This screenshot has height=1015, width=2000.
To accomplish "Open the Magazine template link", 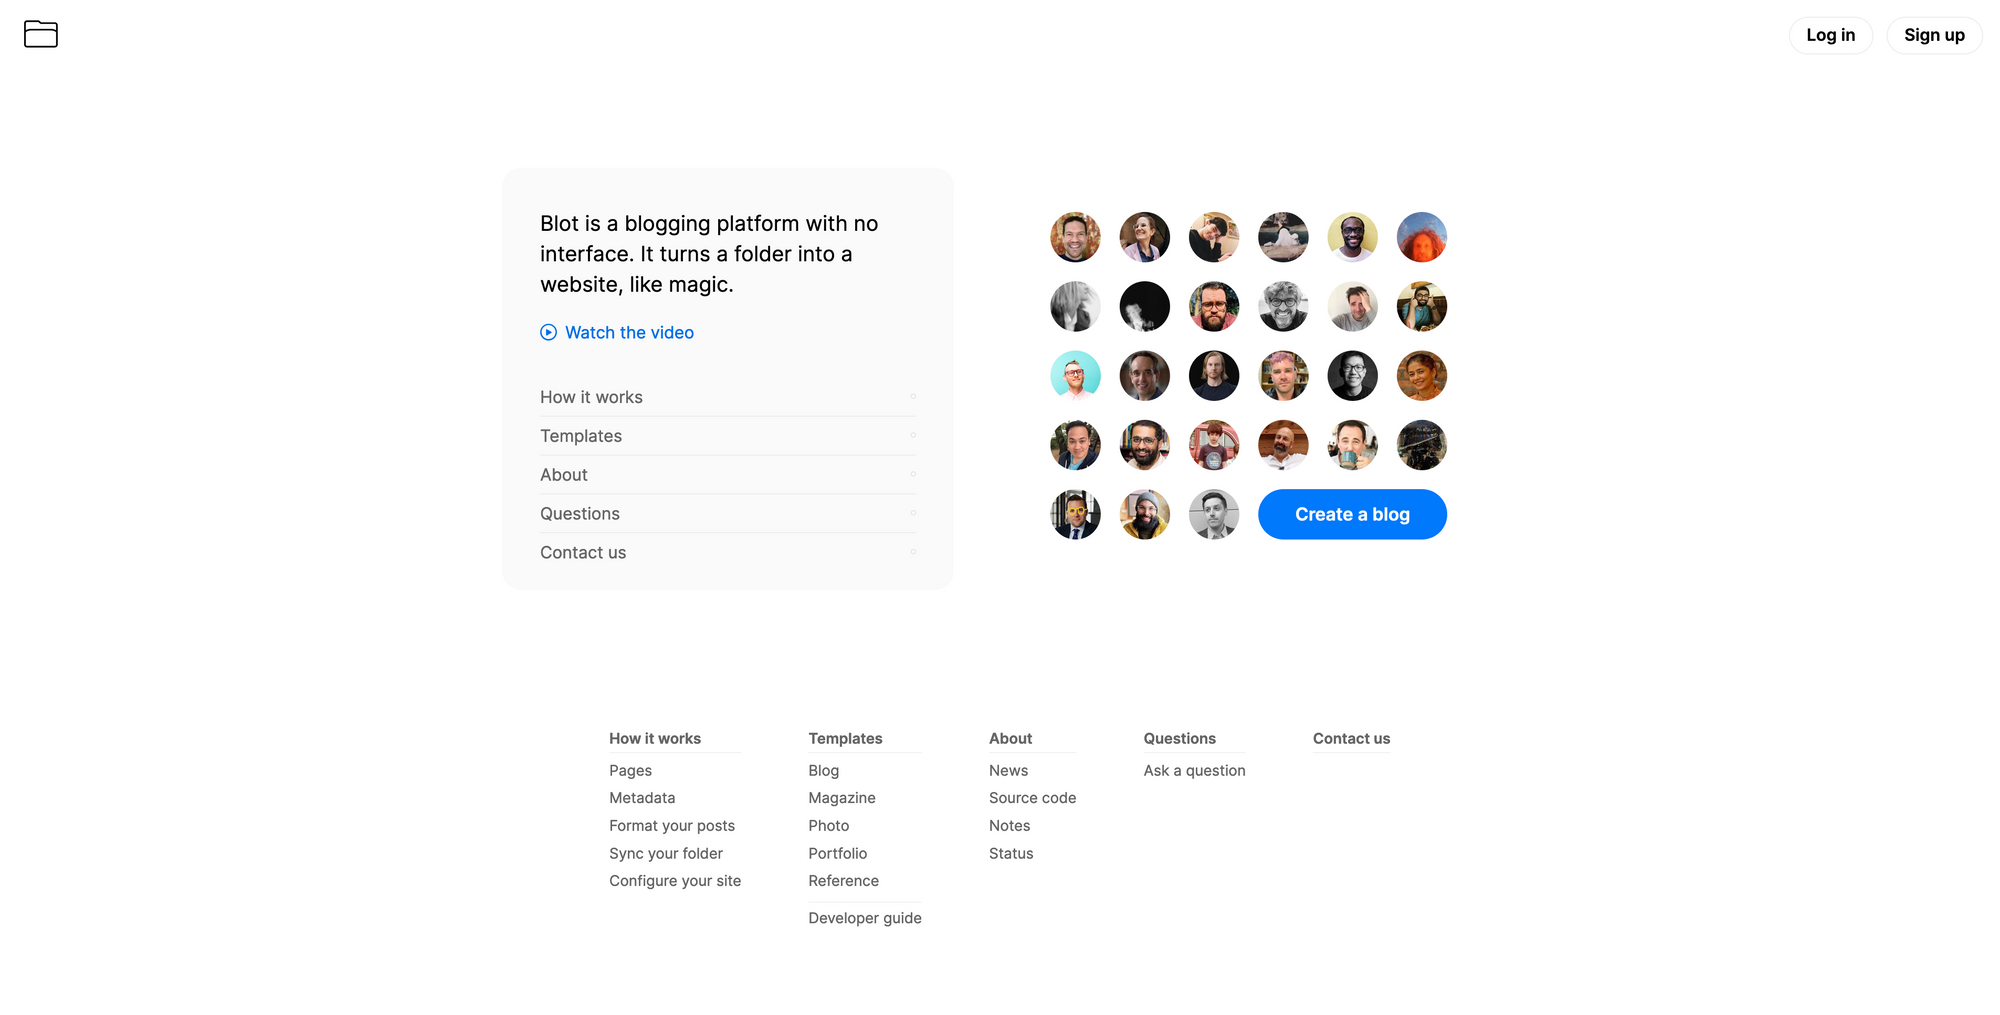I will tap(842, 798).
